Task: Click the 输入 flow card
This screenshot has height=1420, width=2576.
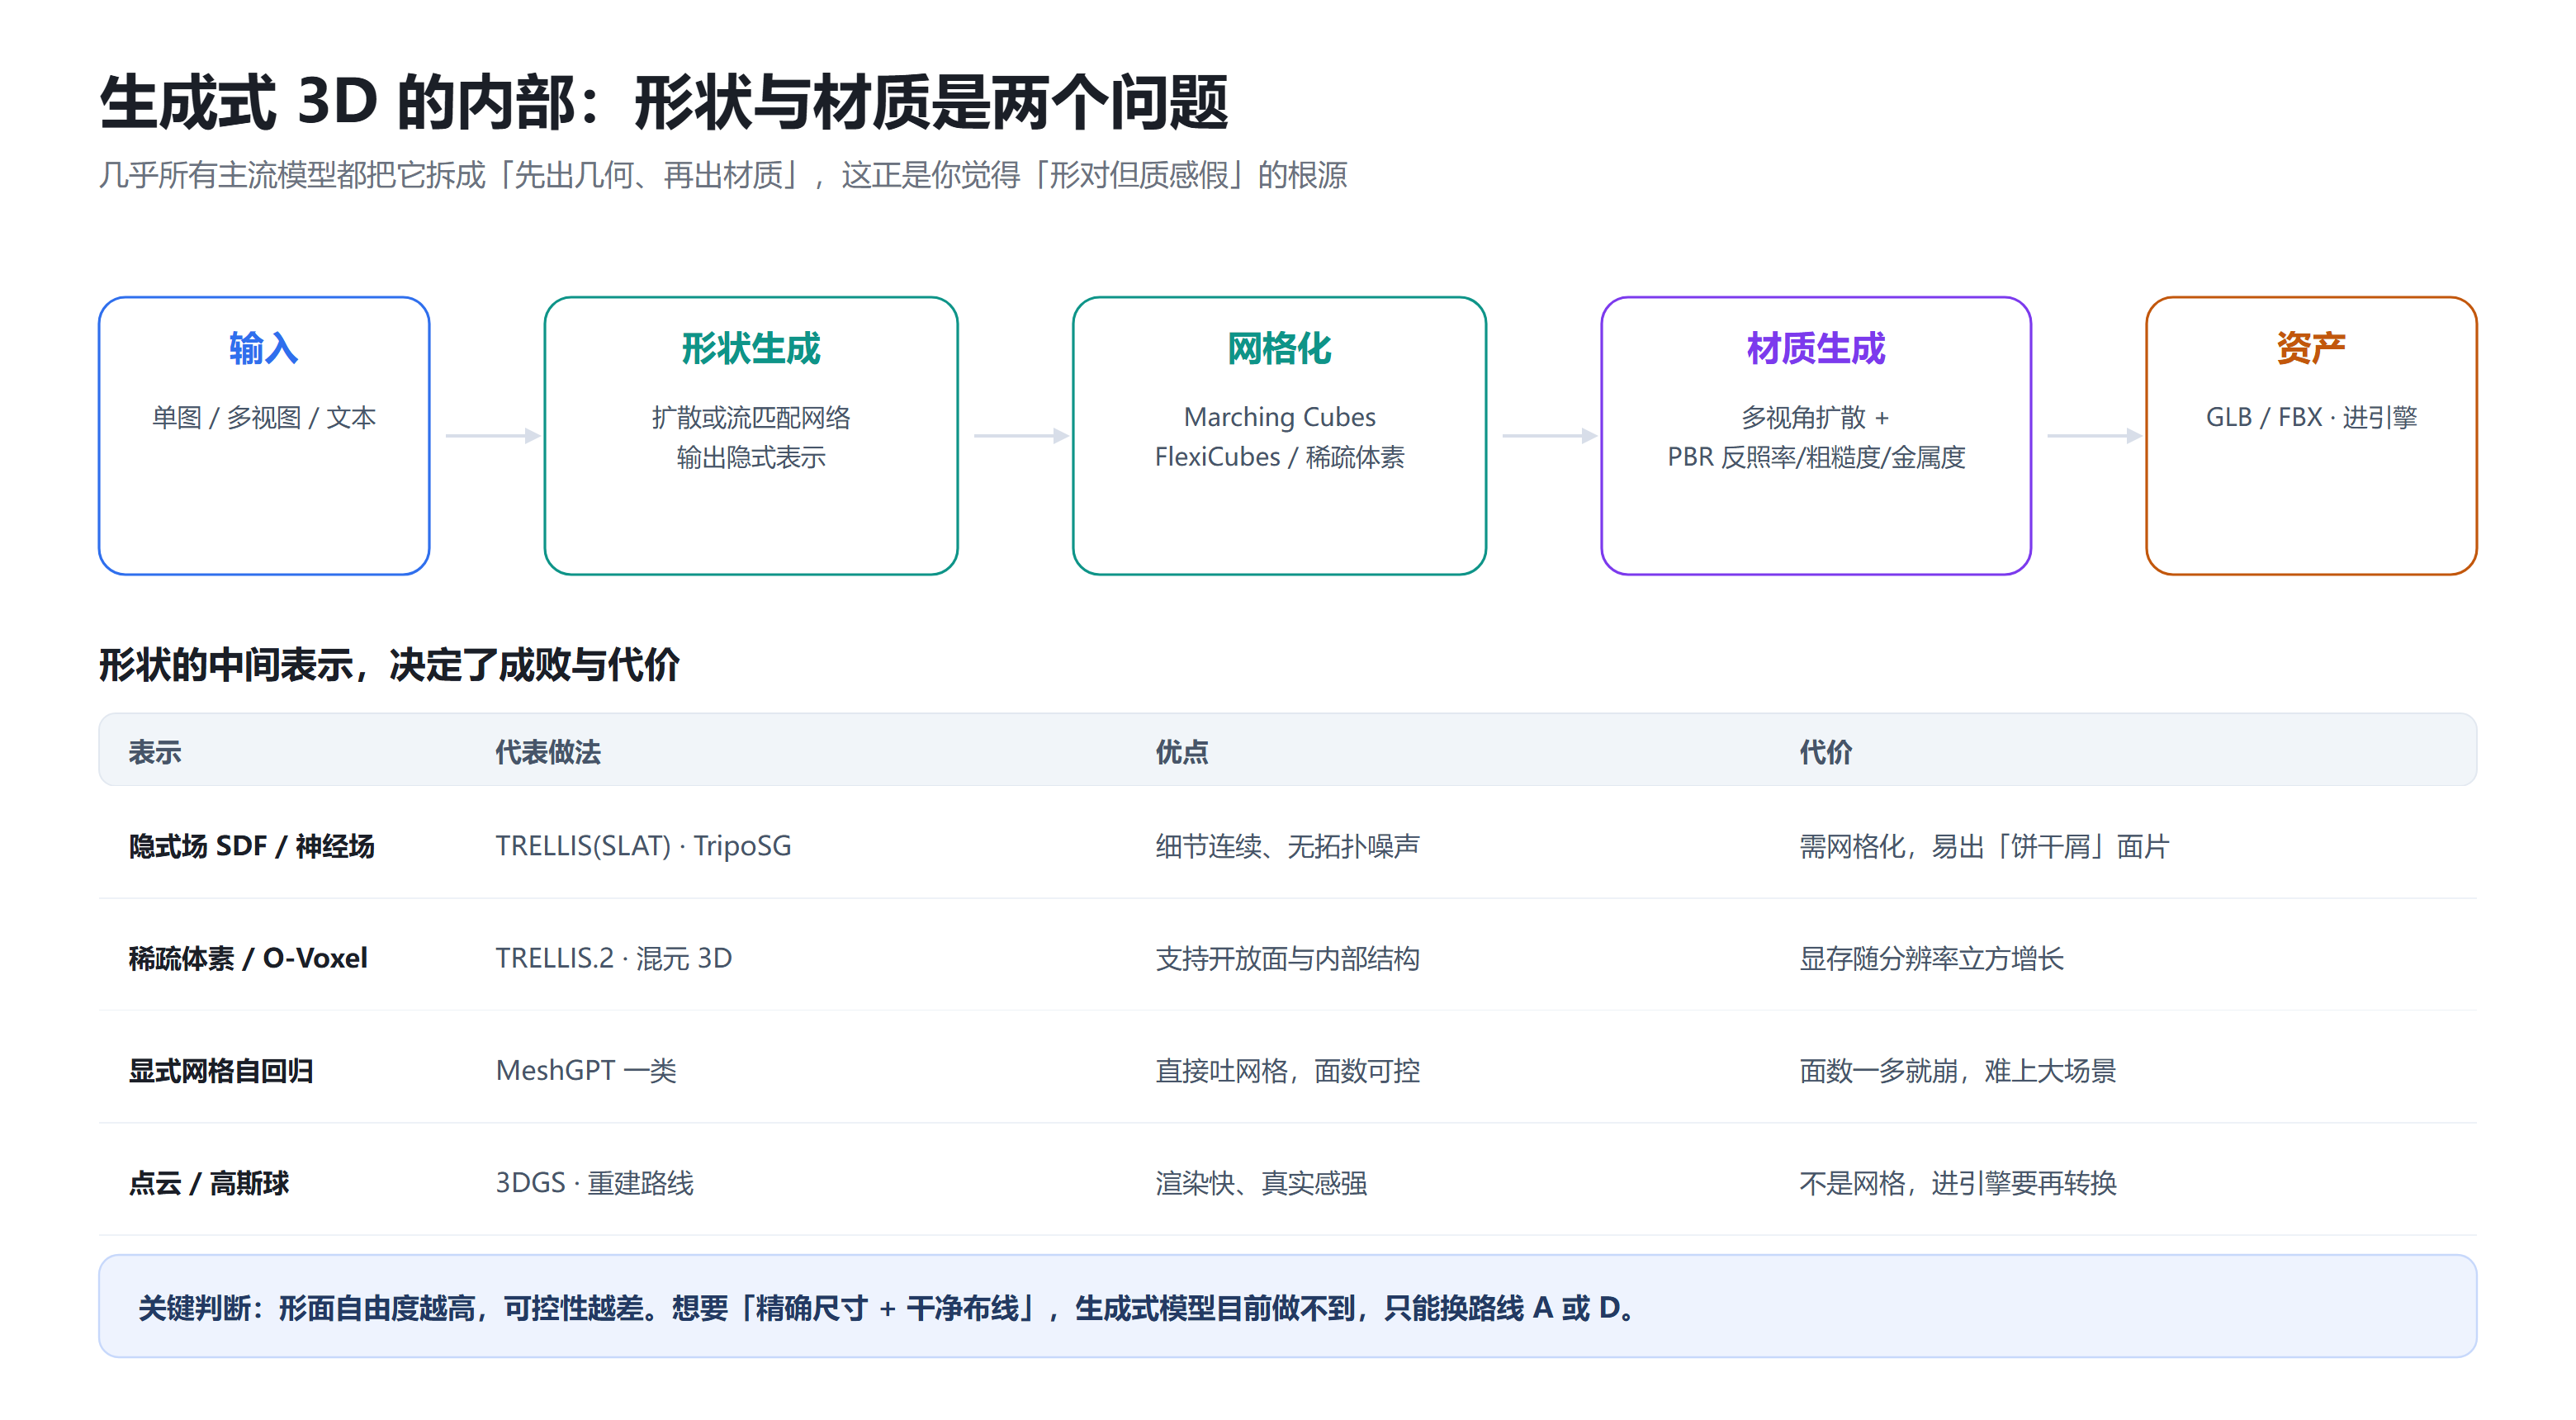Action: 264,435
